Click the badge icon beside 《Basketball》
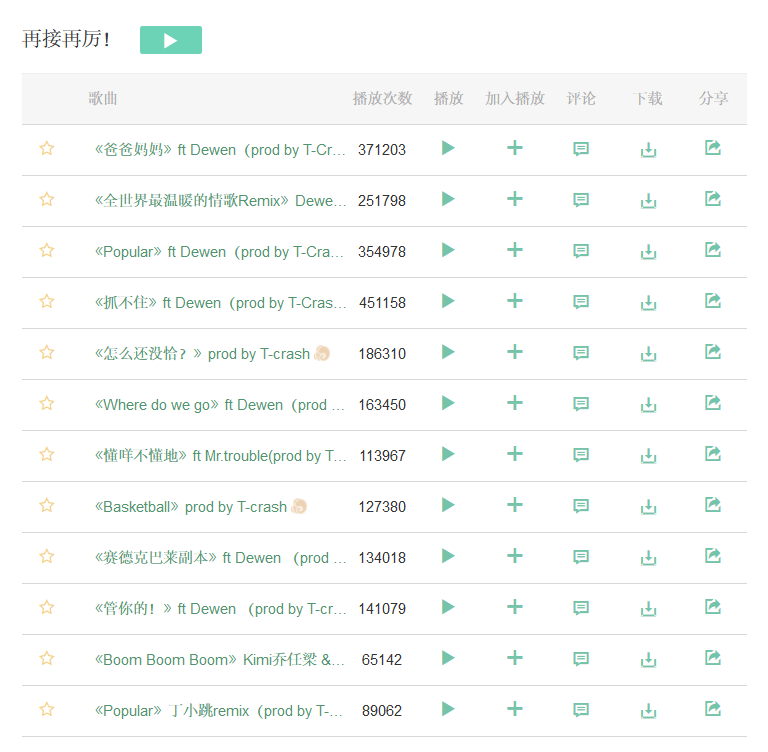Image resolution: width=768 pixels, height=752 pixels. (x=299, y=506)
